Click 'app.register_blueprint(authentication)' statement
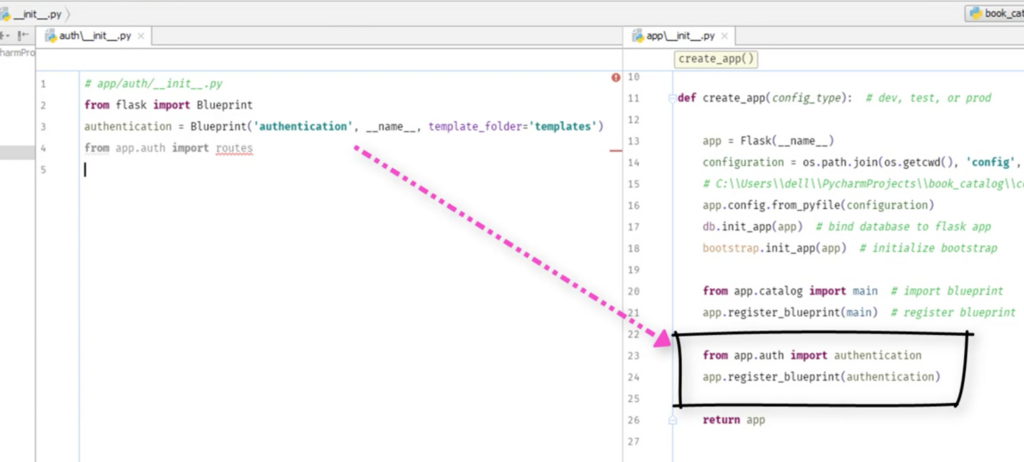This screenshot has height=462, width=1024. (x=822, y=376)
